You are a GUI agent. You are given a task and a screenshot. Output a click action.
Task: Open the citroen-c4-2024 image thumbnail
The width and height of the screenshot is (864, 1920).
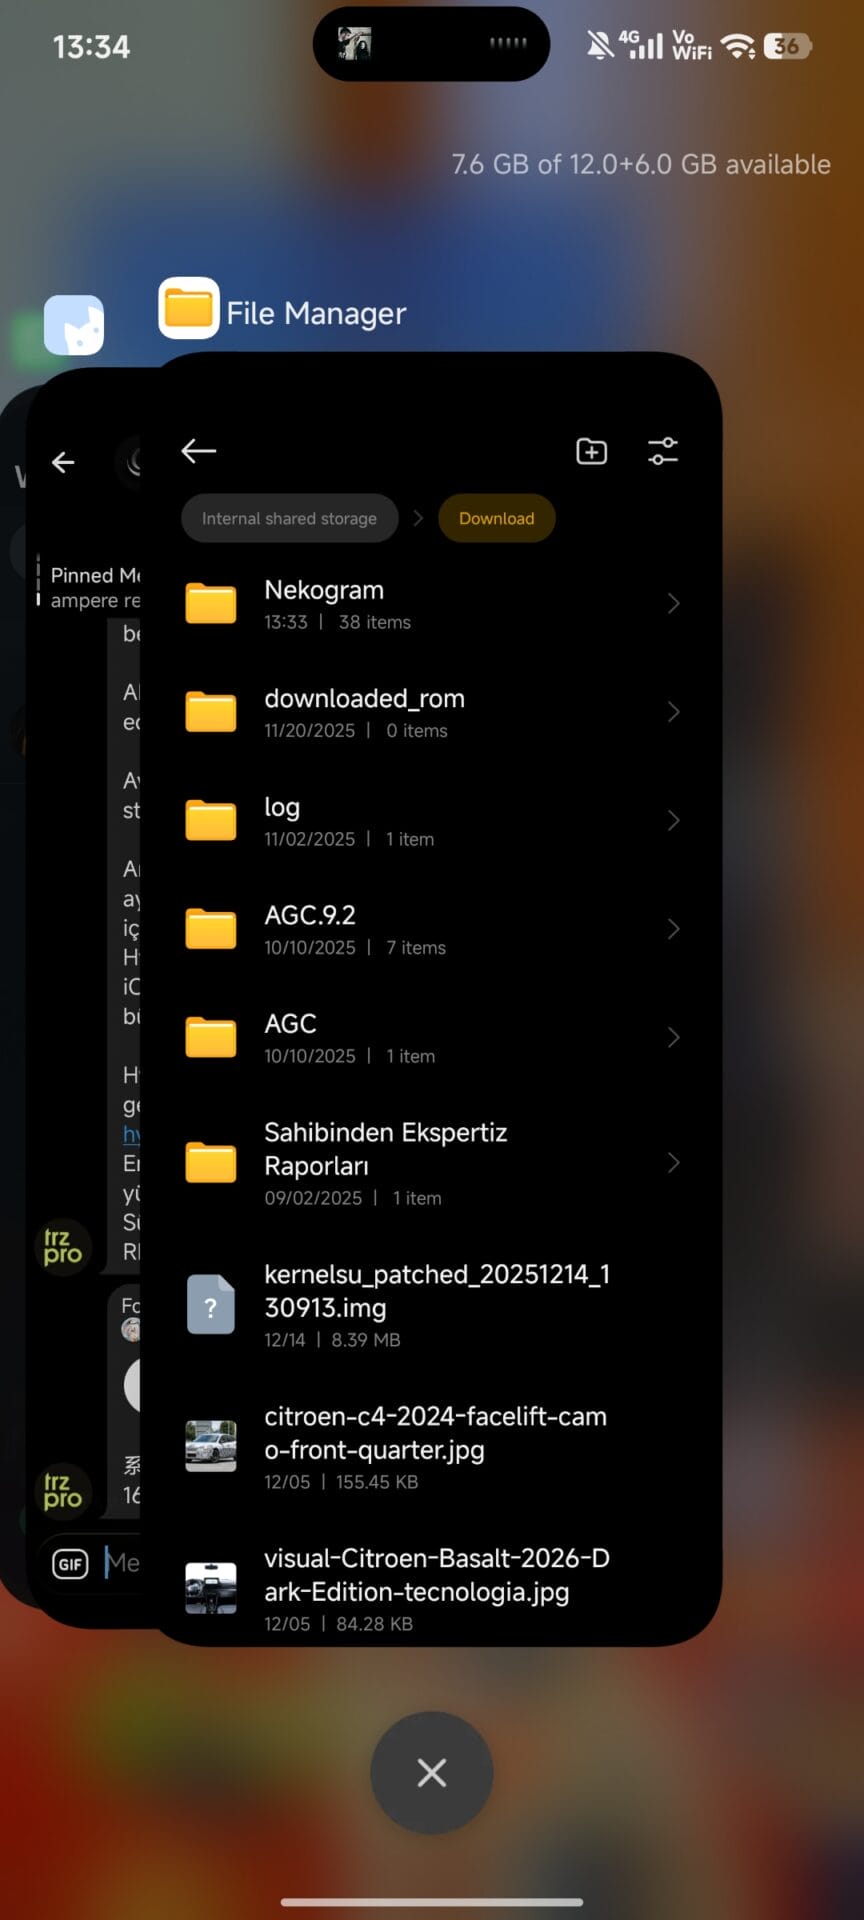(211, 1447)
